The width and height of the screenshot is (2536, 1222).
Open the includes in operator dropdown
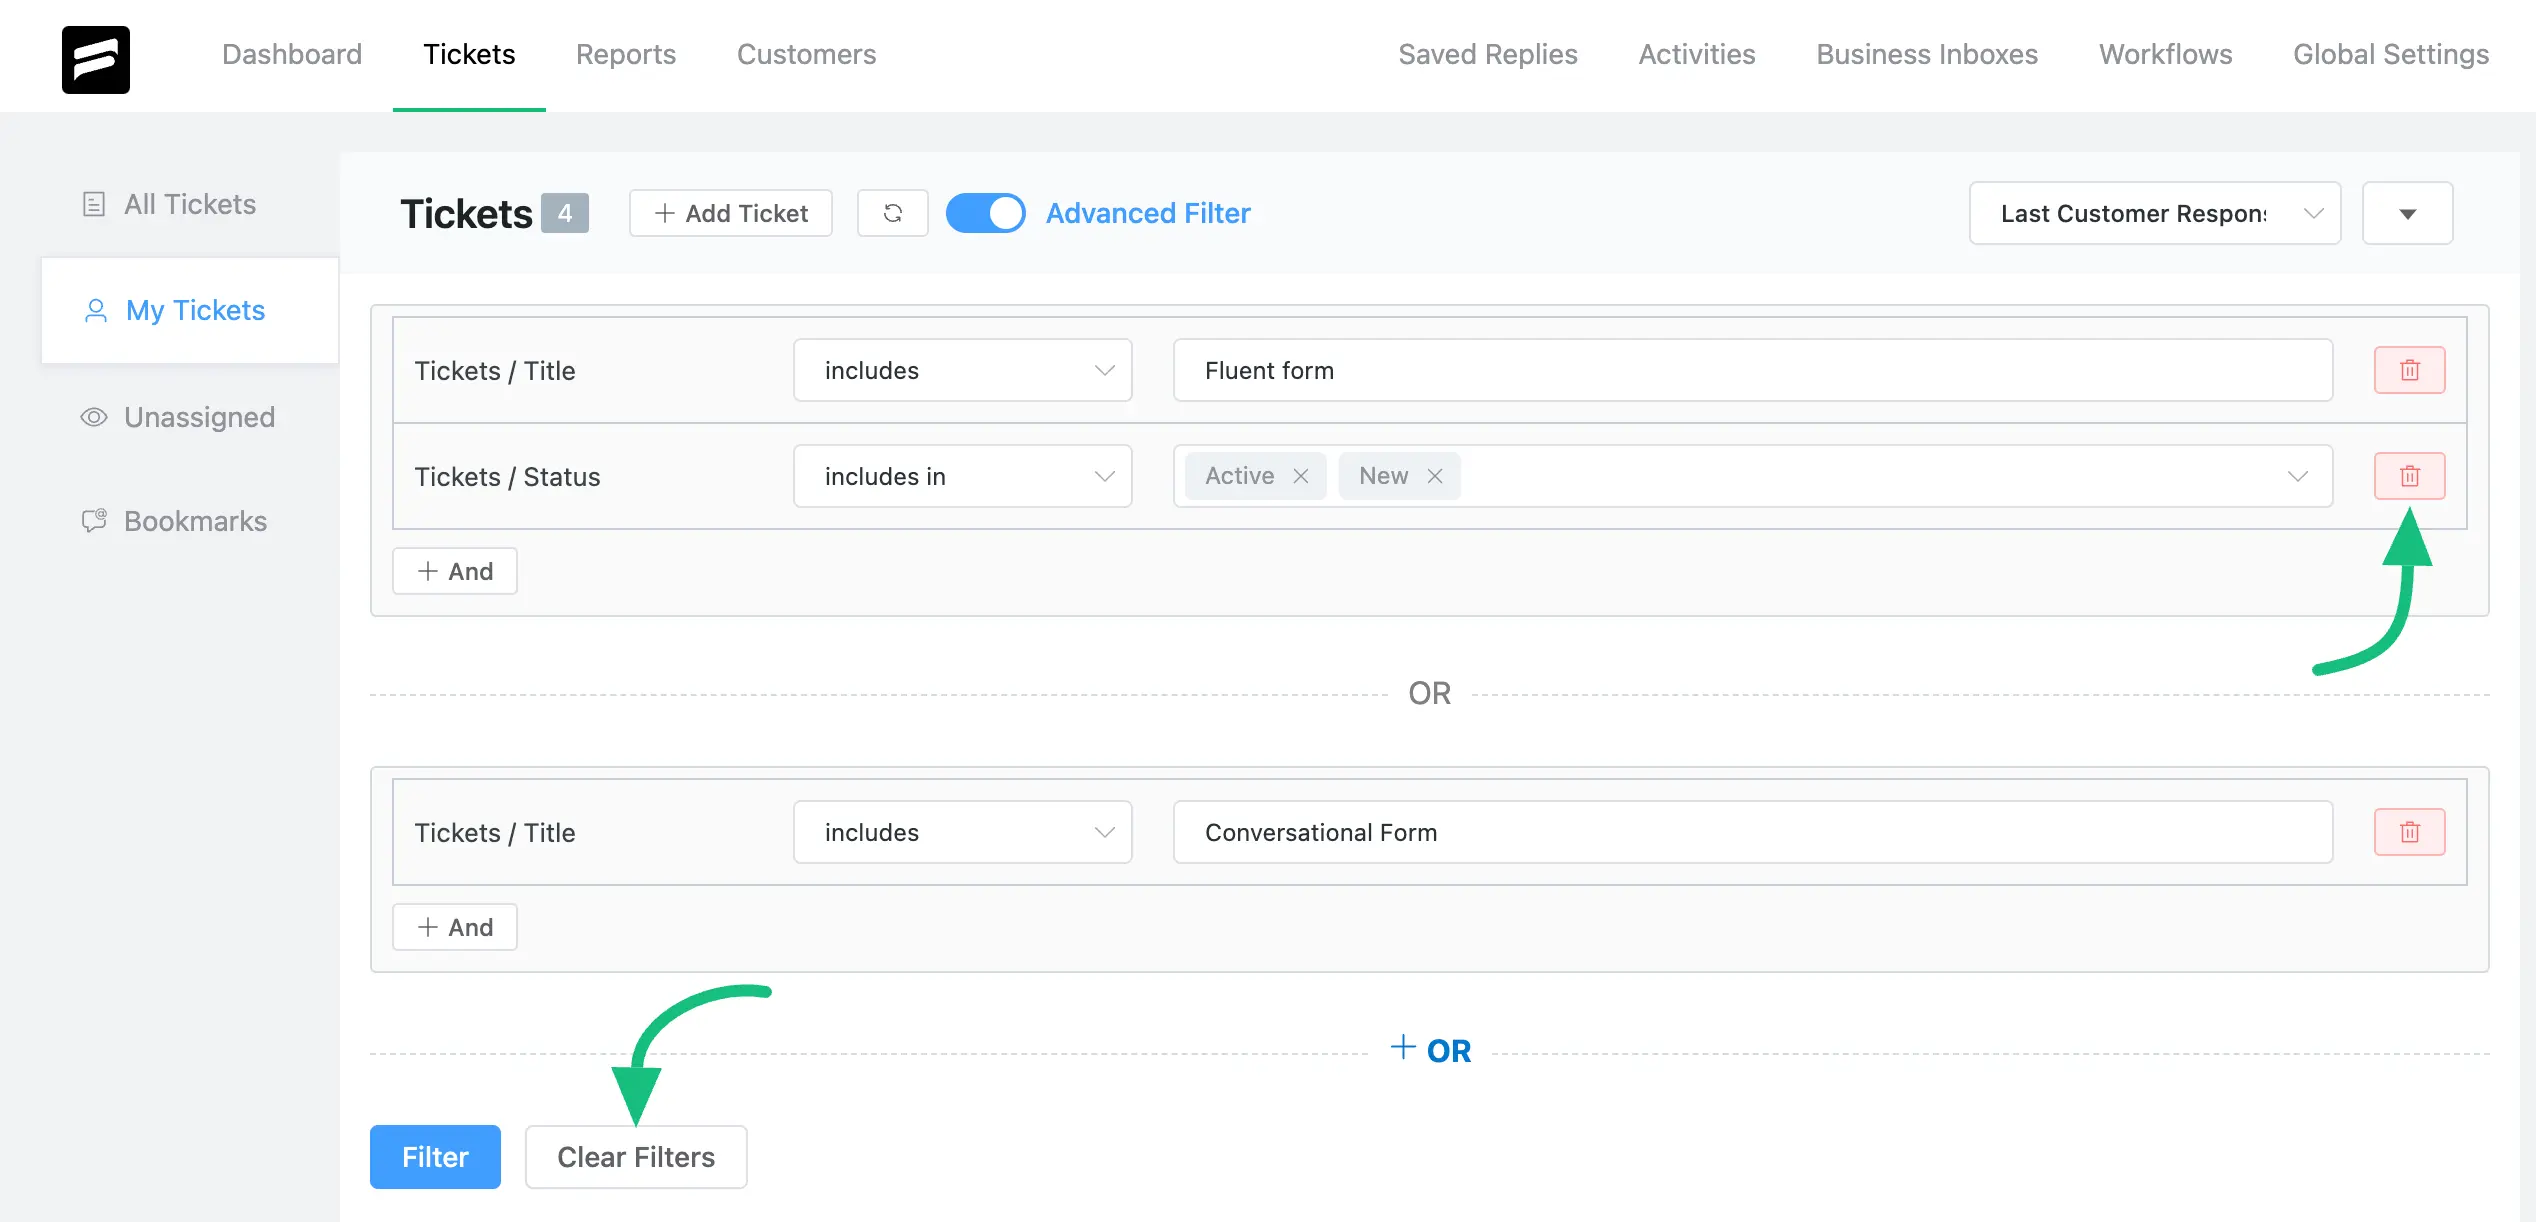click(x=963, y=476)
